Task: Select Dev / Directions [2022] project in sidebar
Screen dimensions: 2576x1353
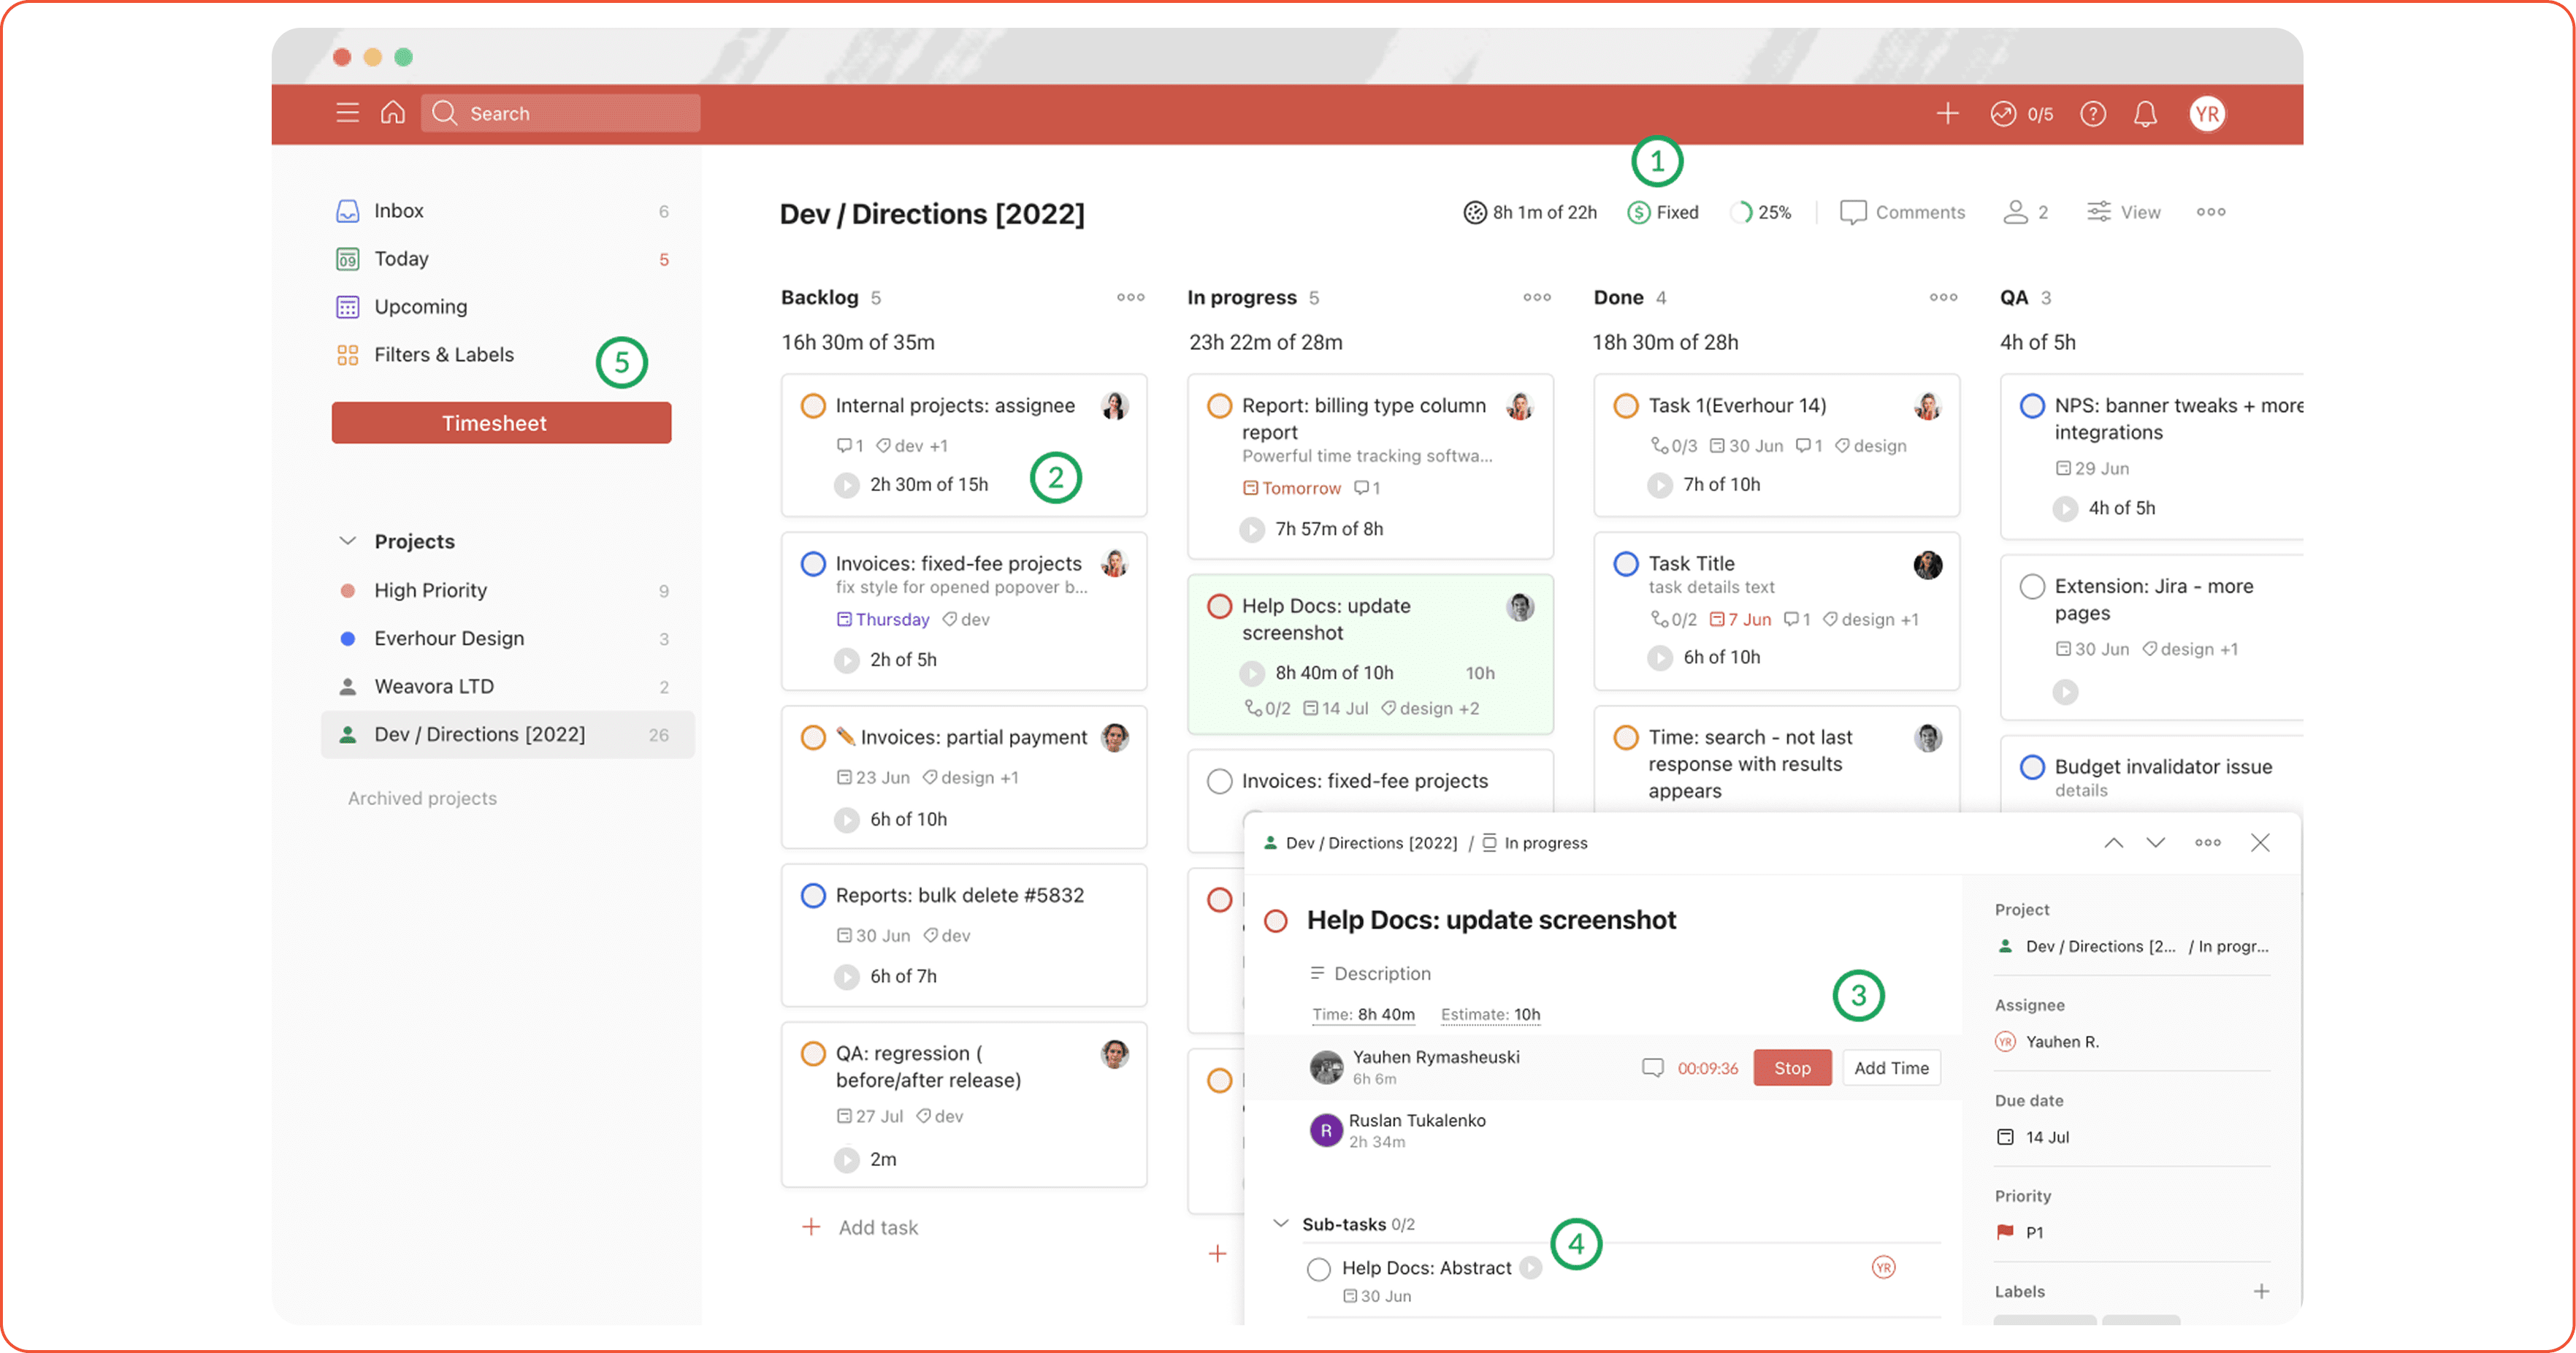Action: point(507,735)
